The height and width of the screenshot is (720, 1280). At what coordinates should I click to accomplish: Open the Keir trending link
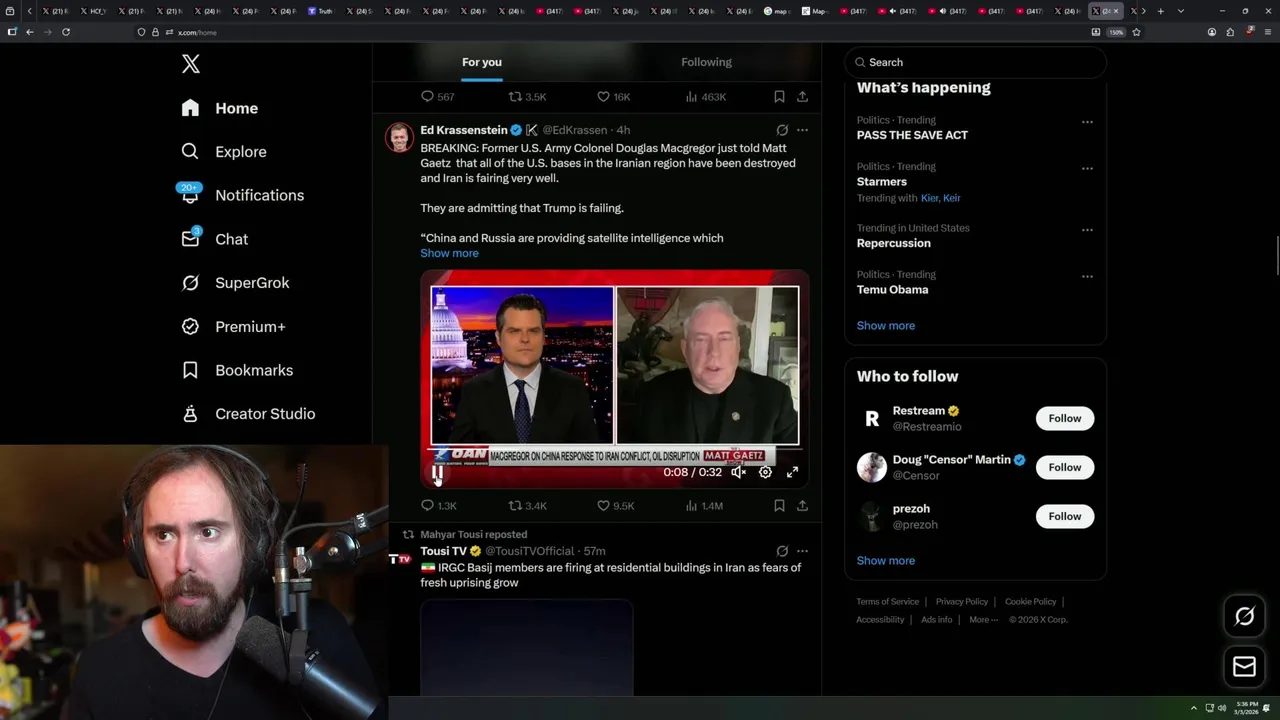952,198
